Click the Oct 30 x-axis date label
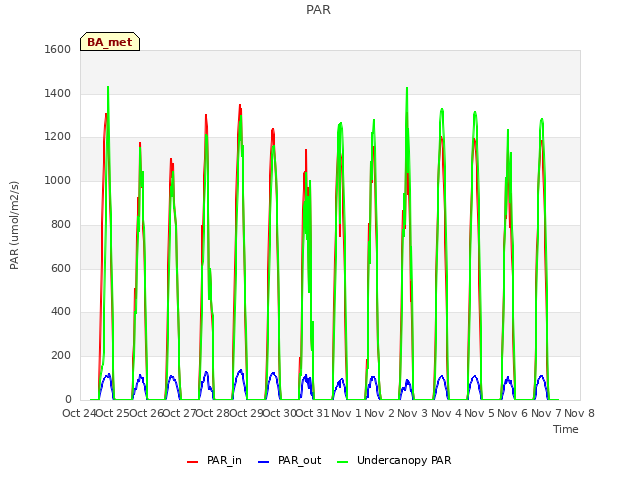The height and width of the screenshot is (480, 640). 279,413
